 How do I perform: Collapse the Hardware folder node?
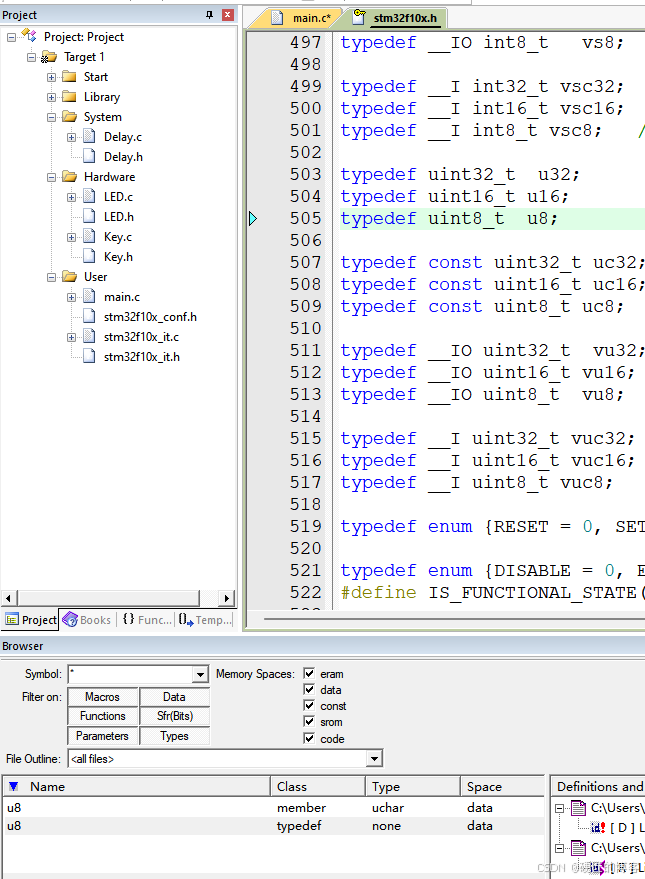click(52, 177)
